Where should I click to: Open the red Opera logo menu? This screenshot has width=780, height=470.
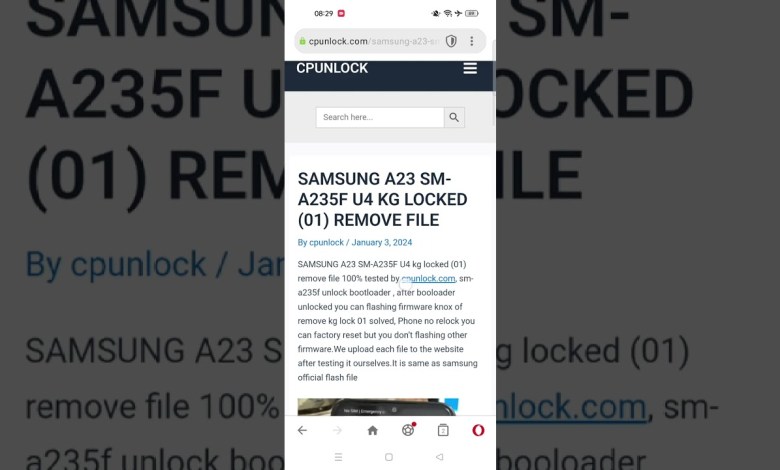pos(478,430)
